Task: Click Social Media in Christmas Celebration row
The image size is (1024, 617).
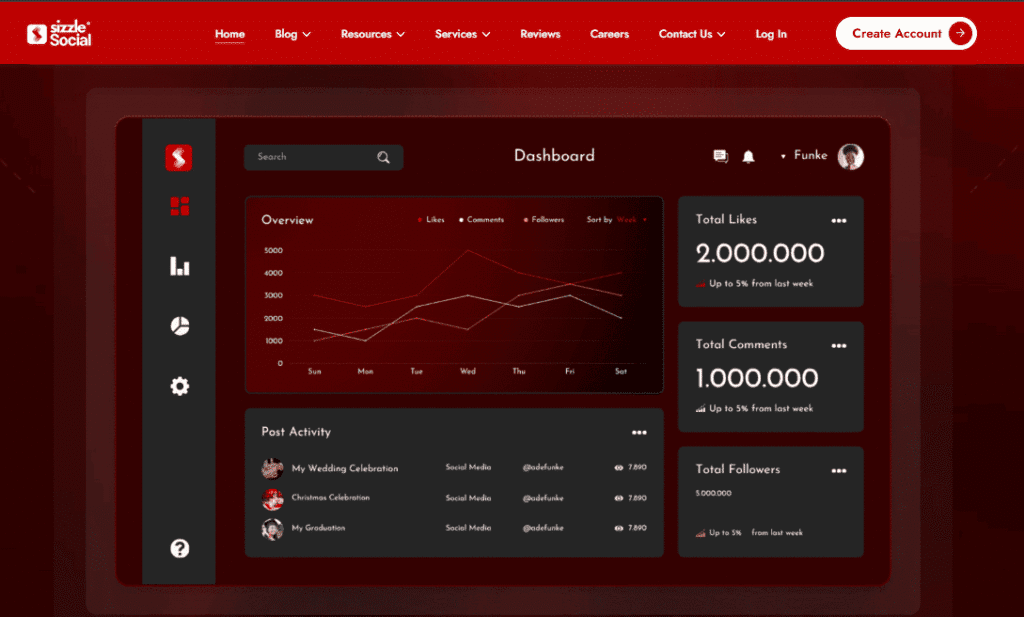Action: [x=468, y=498]
